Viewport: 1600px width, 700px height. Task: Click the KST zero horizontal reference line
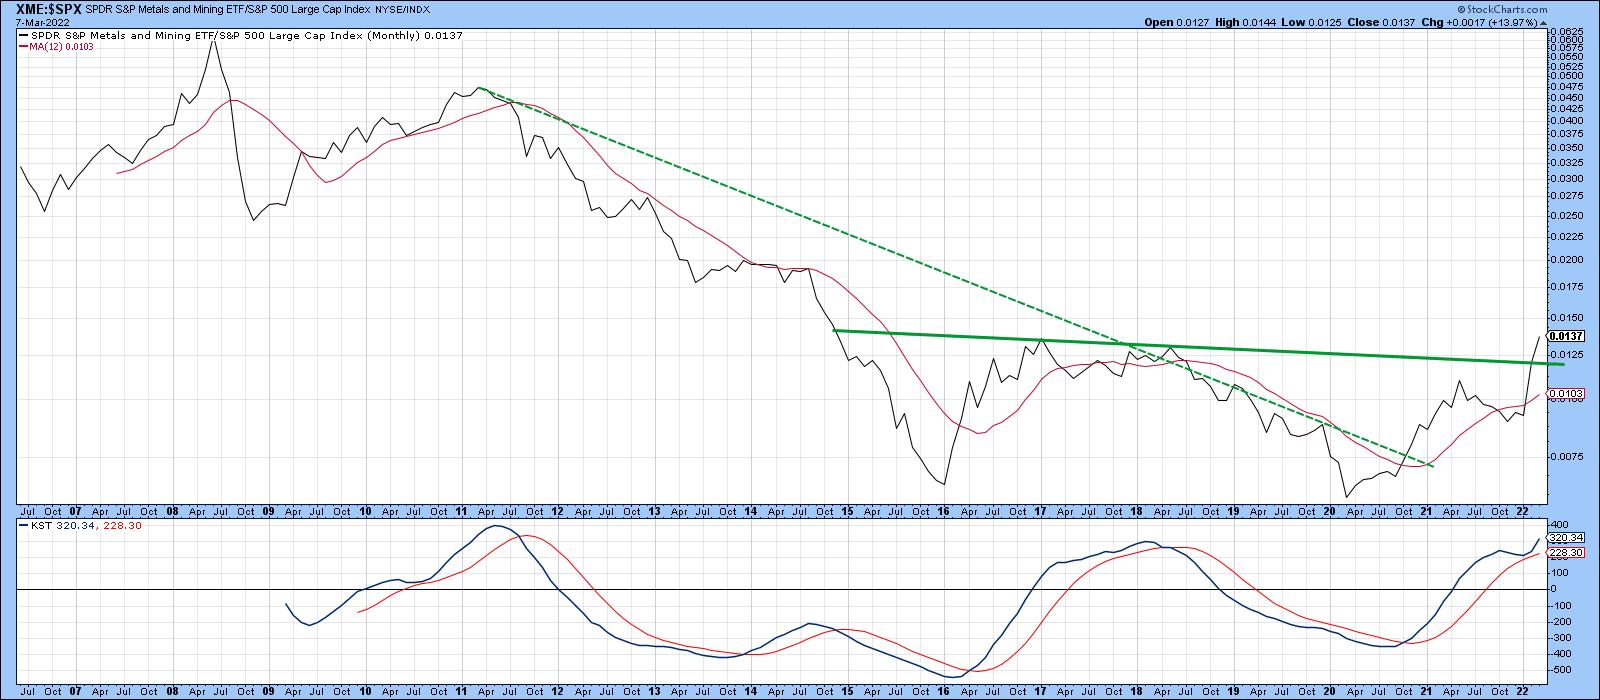click(780, 589)
